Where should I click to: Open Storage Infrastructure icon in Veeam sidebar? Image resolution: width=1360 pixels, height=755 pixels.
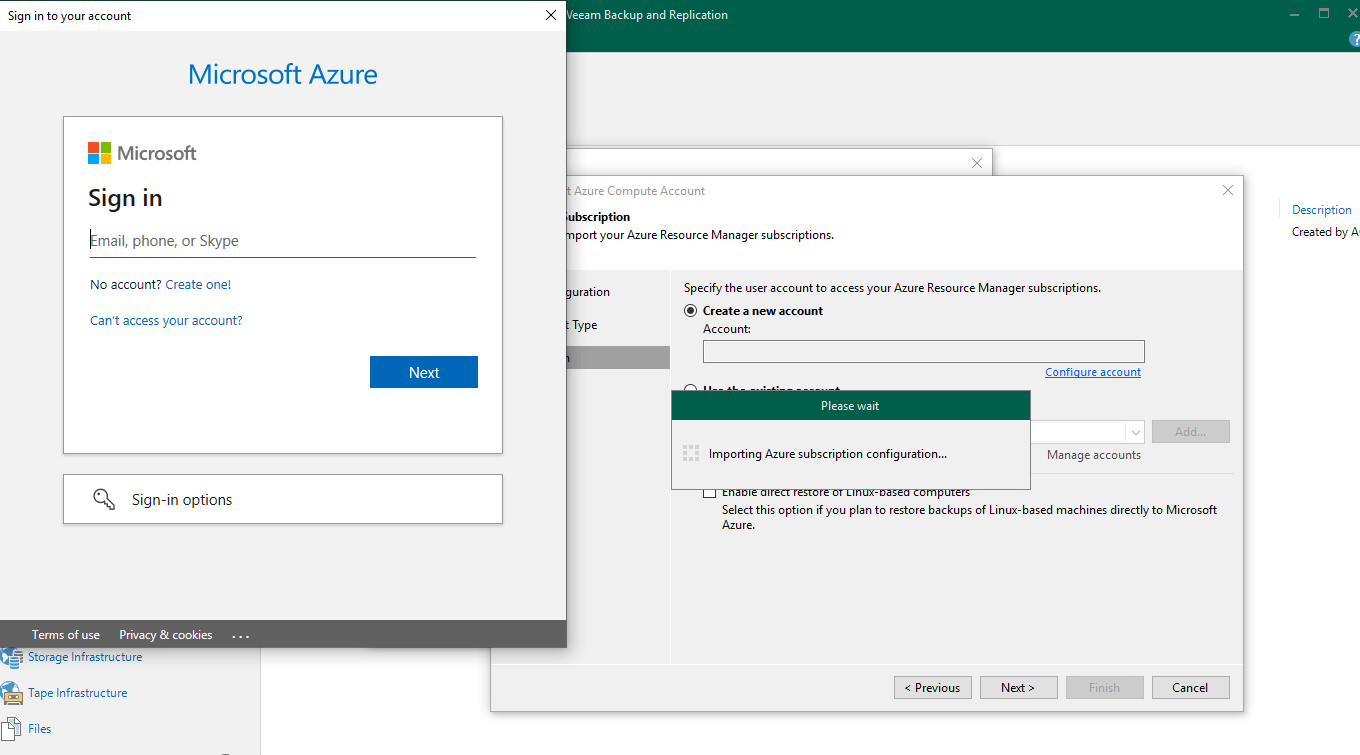[x=12, y=657]
